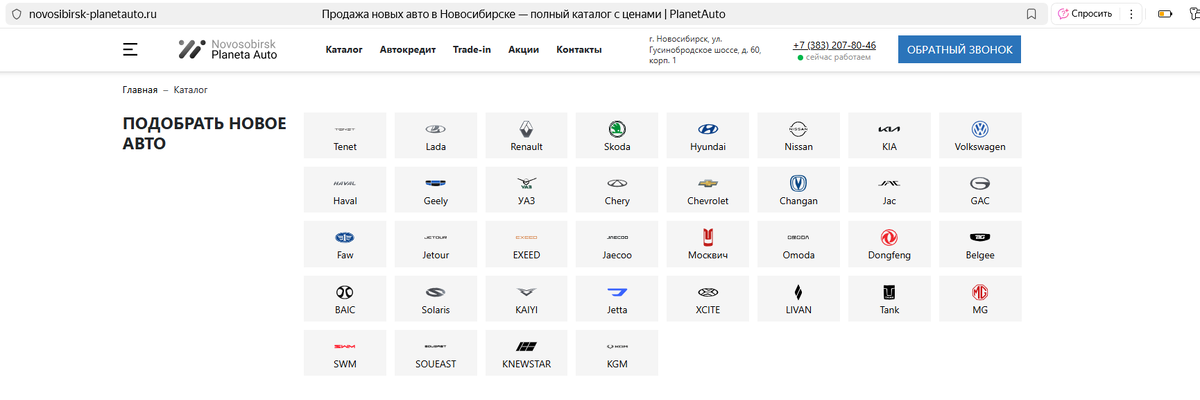Click the Спросить assistant button
This screenshot has height=400, width=1200.
tap(1084, 14)
